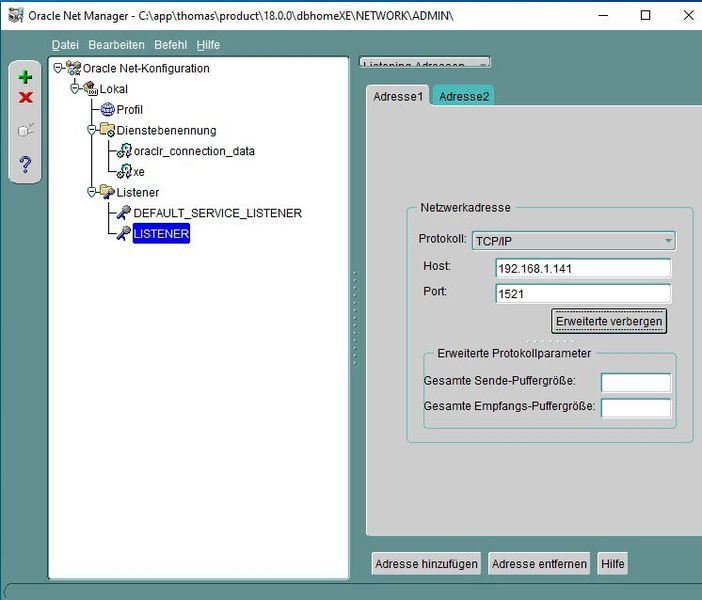Collapse the Oracle Net-Konfiguration root node
Screen dimensions: 702x600
pos(58,68)
